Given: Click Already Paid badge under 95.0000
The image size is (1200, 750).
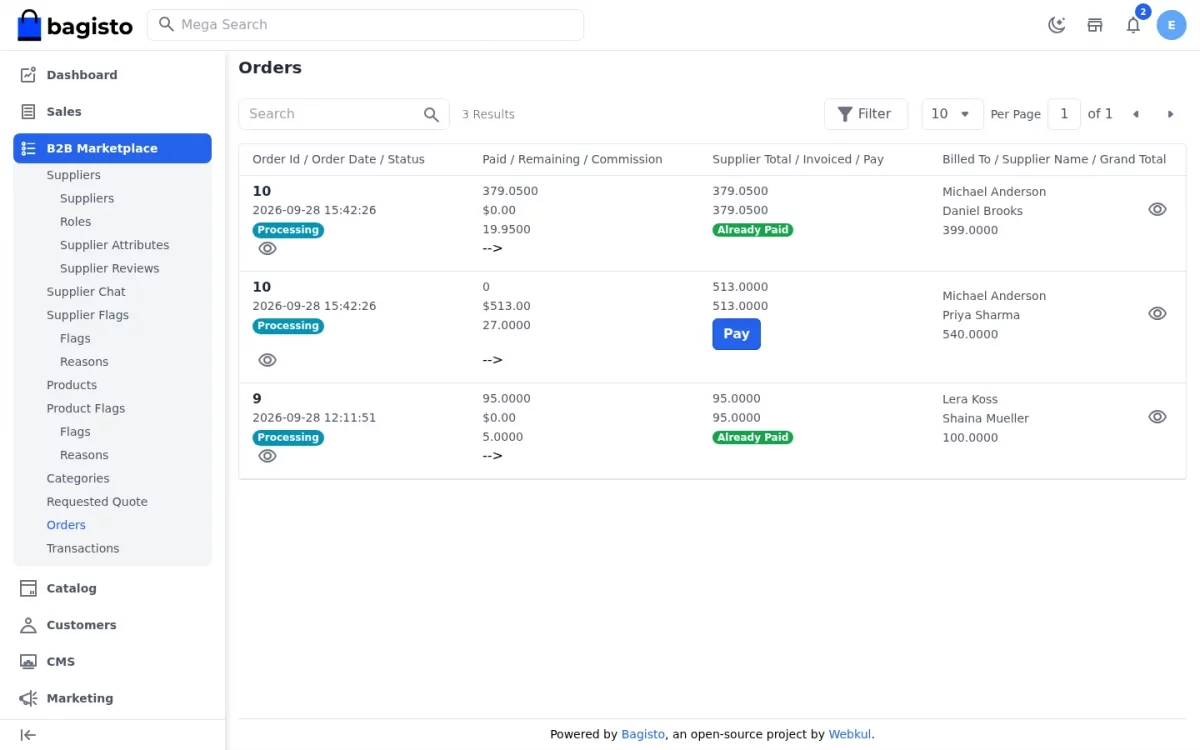Looking at the screenshot, I should (753, 437).
